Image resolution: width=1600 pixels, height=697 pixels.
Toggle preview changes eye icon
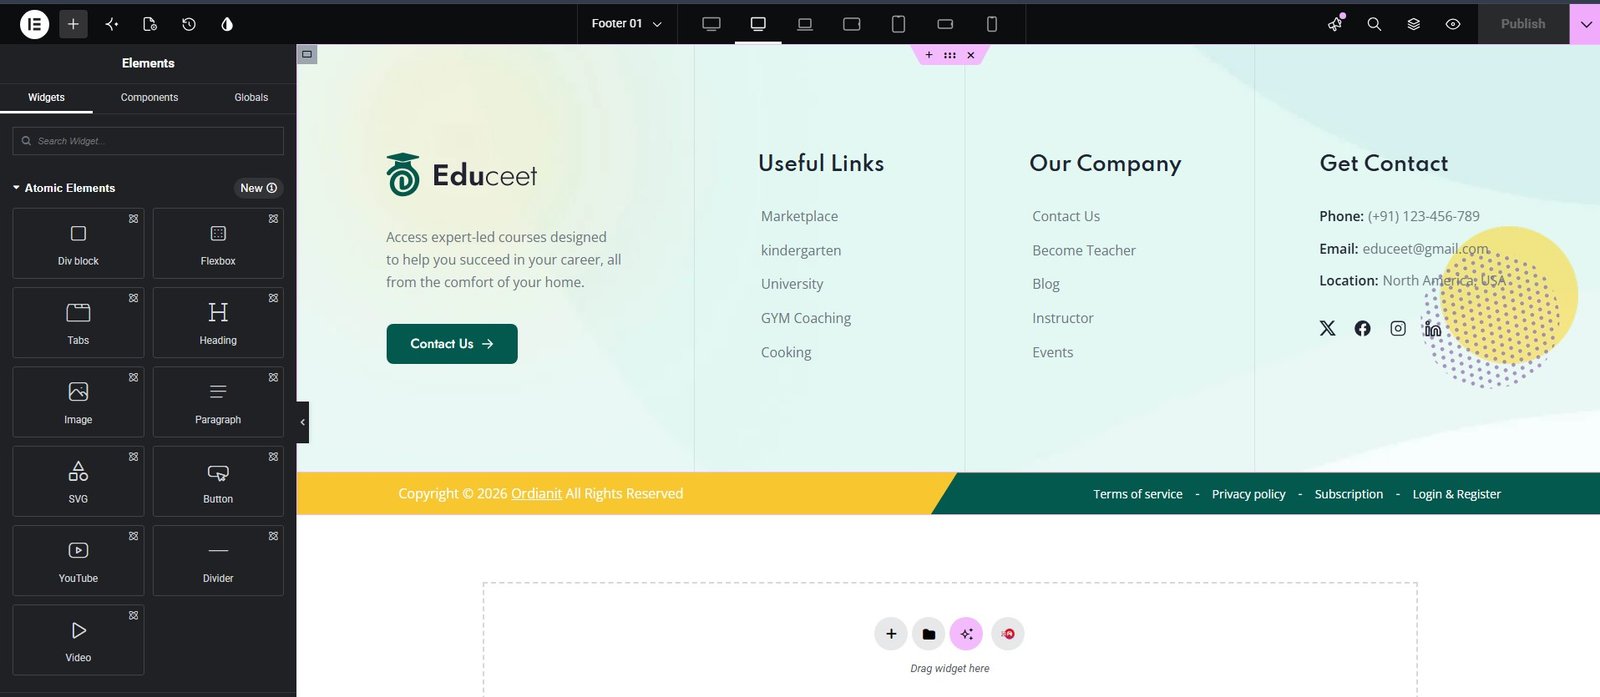point(1453,24)
